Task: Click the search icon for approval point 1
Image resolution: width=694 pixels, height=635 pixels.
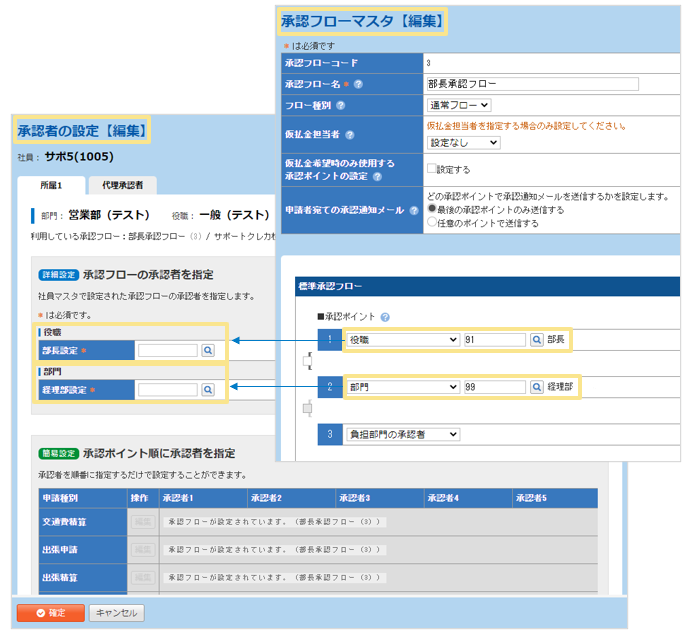Action: (x=537, y=340)
